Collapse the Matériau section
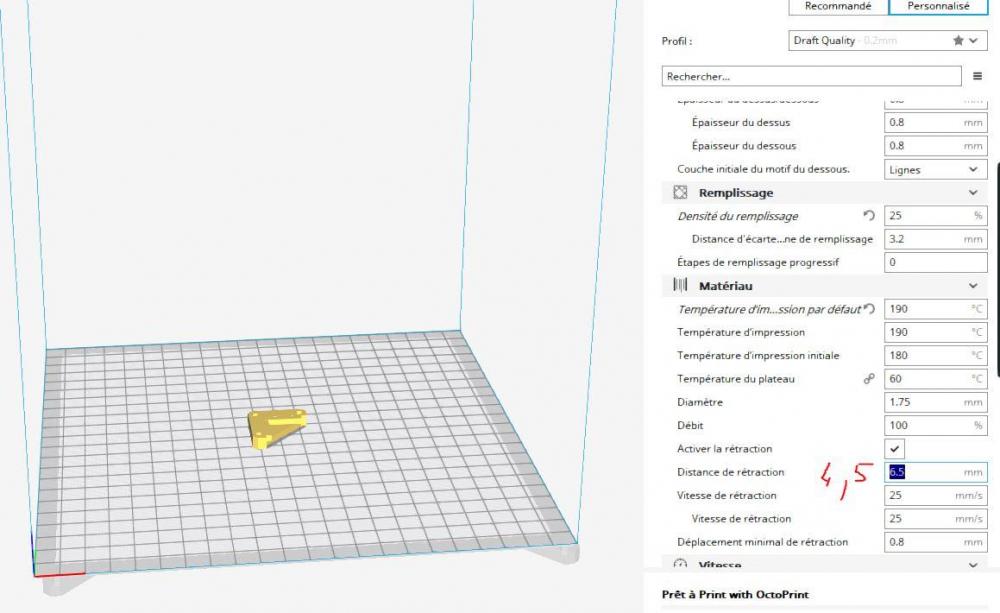The height and width of the screenshot is (613, 1000). coord(973,286)
